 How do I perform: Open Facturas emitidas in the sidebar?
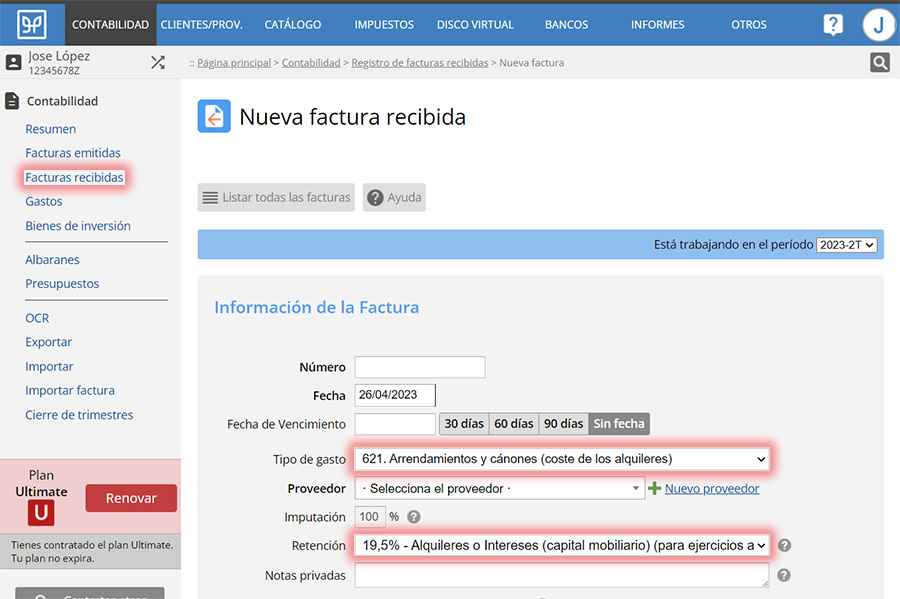tap(73, 153)
